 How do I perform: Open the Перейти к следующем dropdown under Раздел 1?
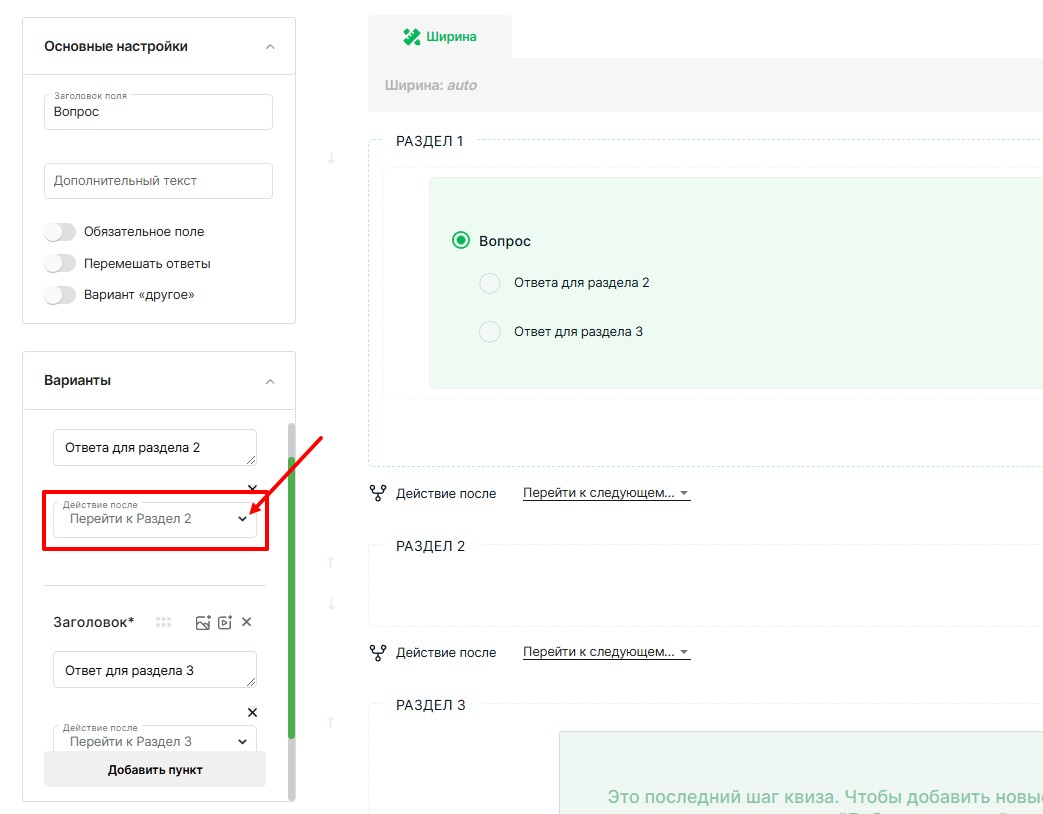pos(606,493)
